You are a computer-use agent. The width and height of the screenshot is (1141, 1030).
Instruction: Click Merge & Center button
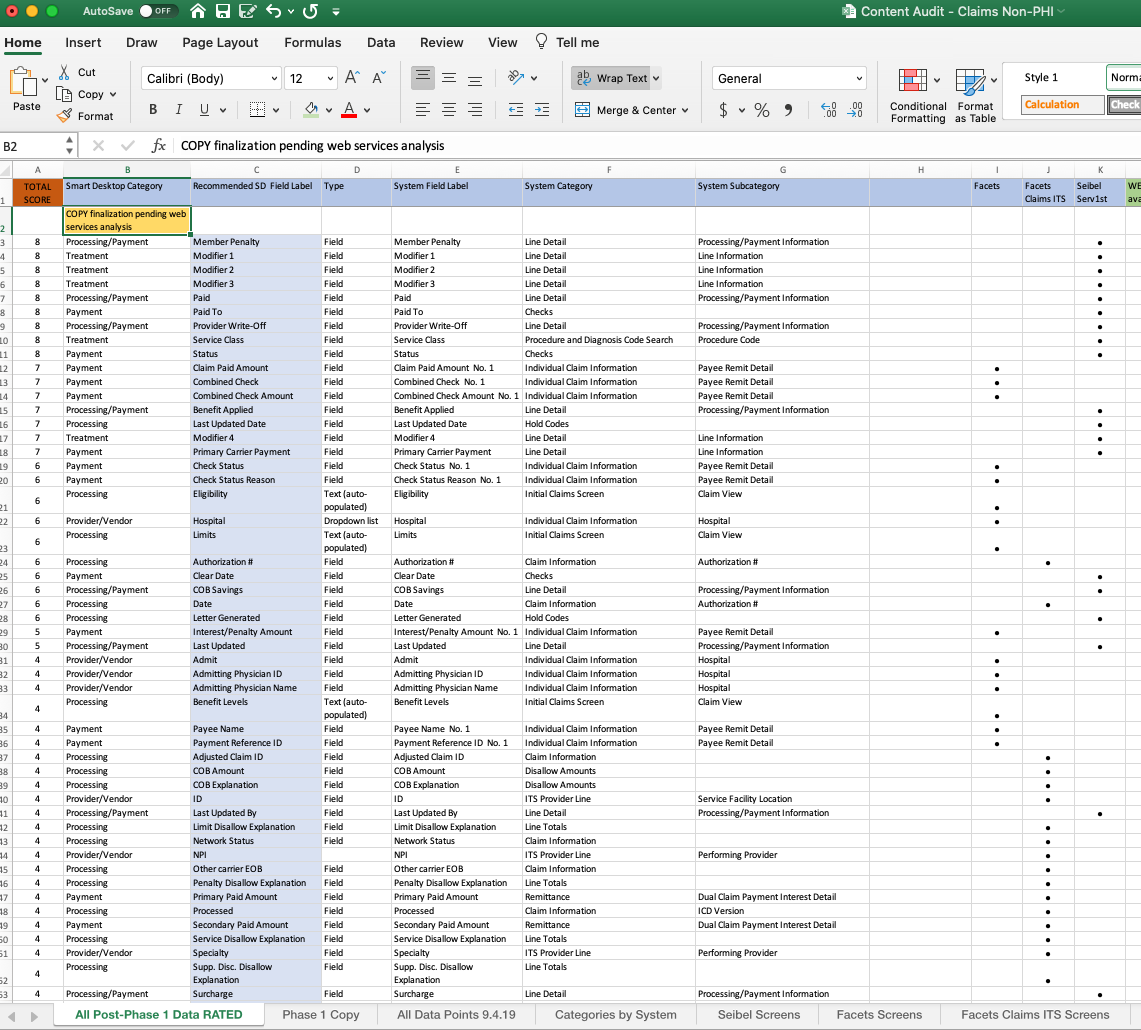point(626,110)
